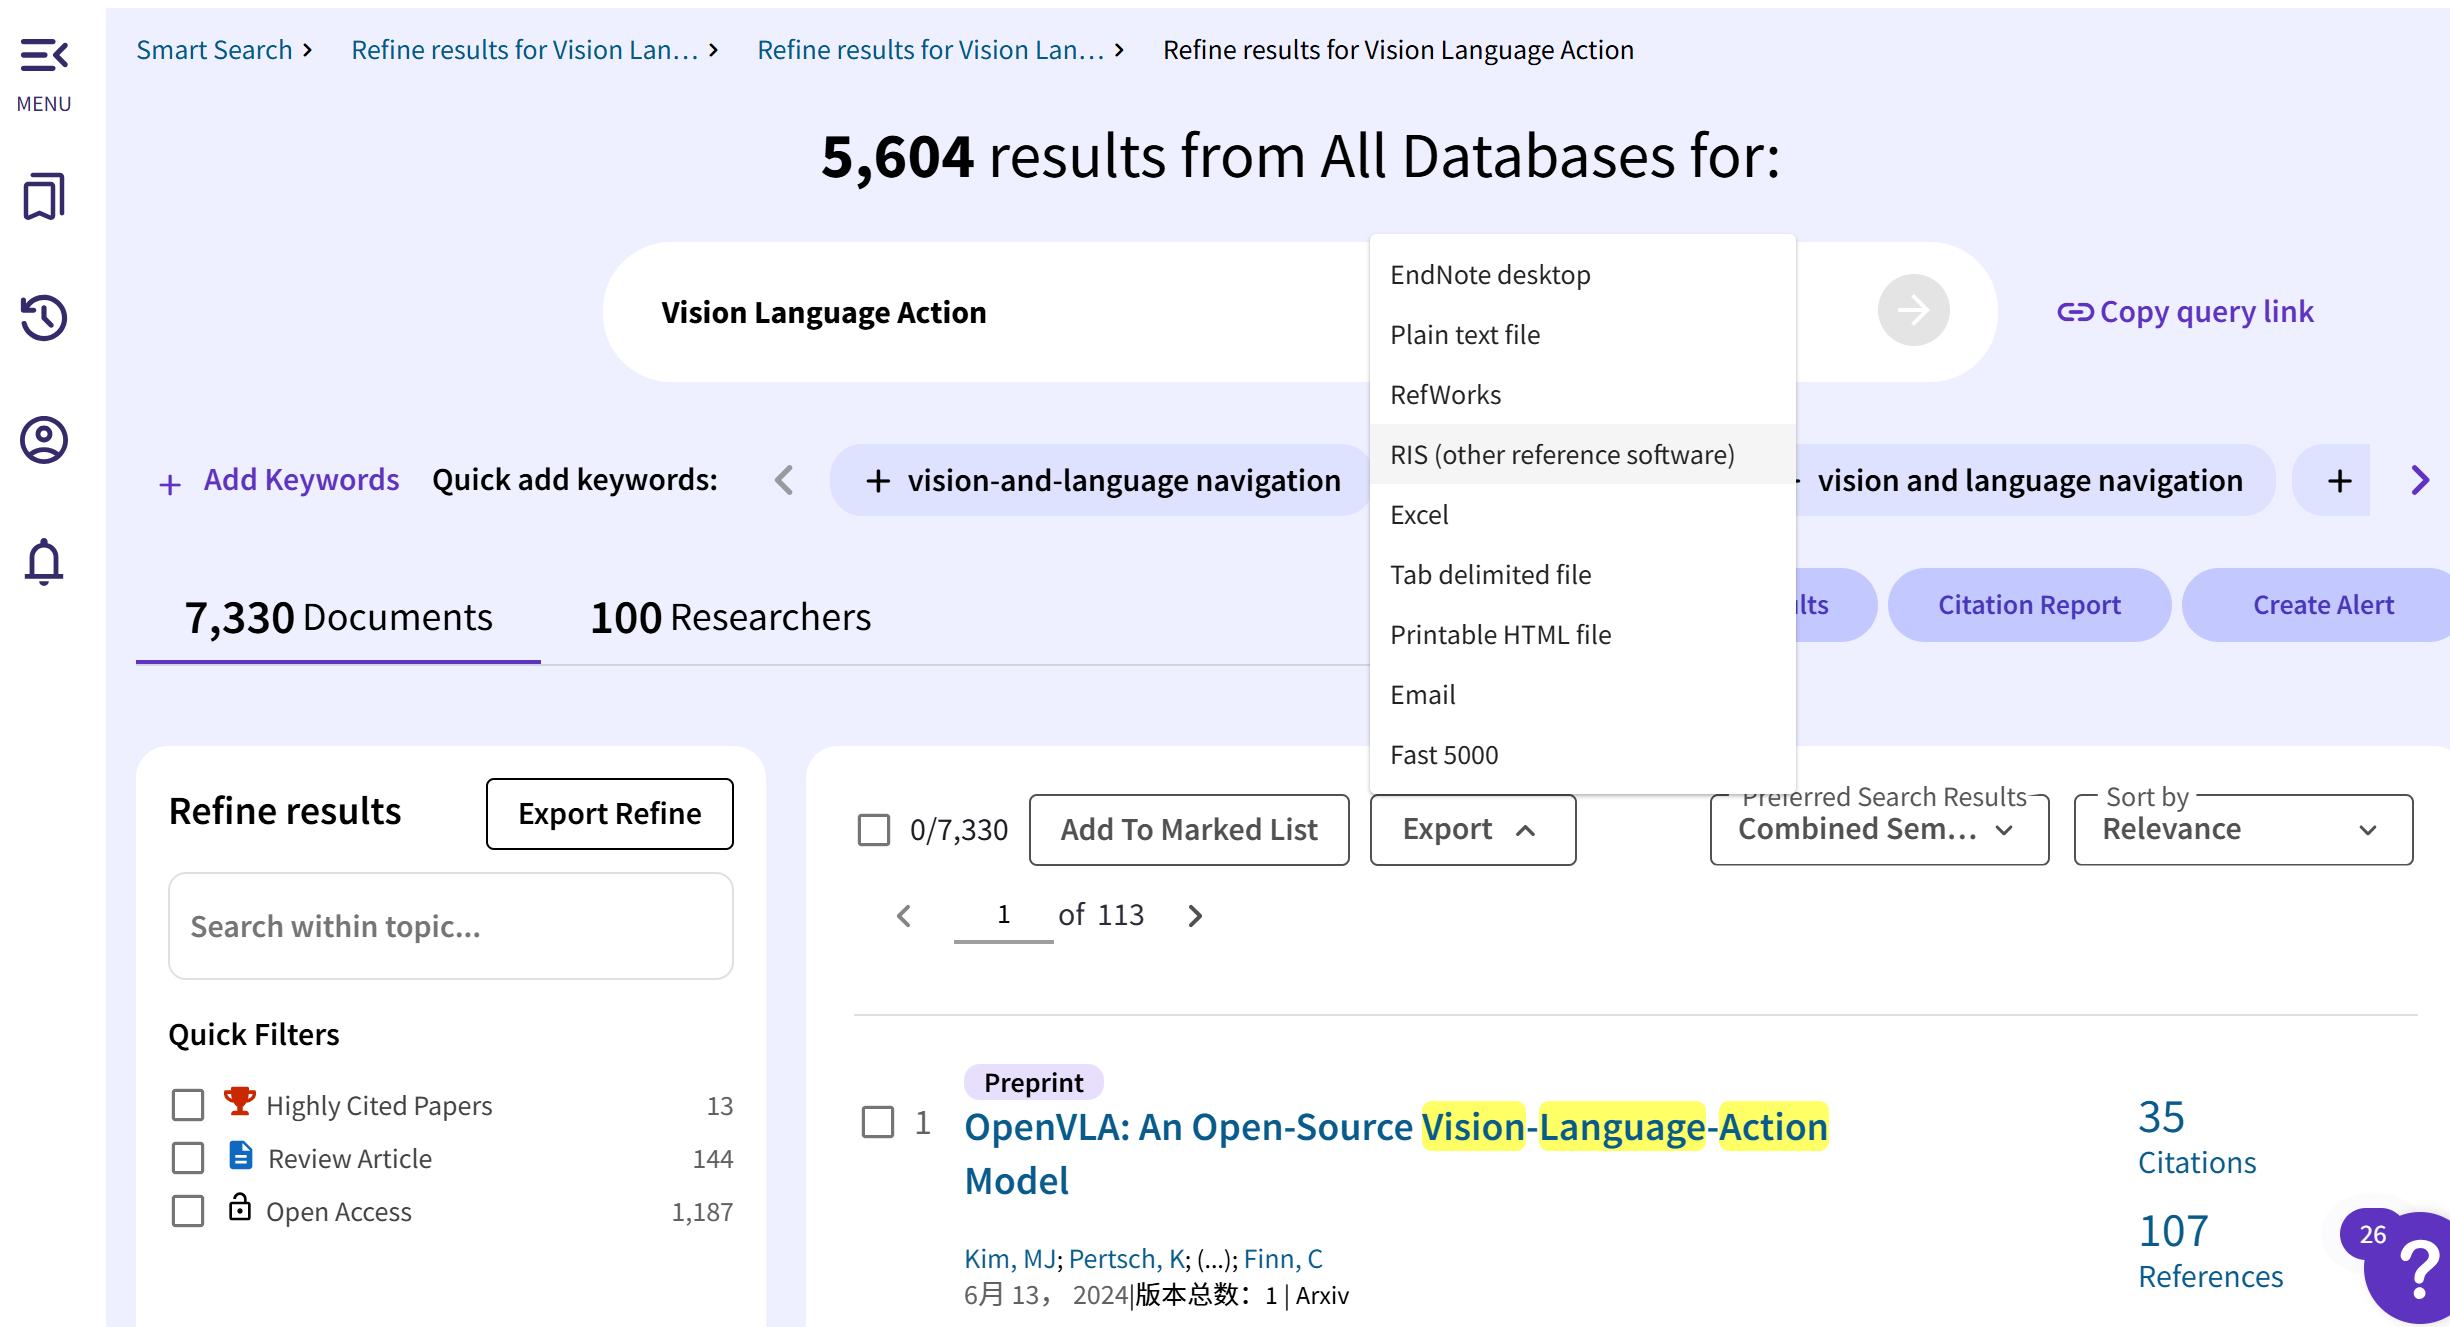Open the help question mark bubble
This screenshot has width=2450, height=1327.
pos(2417,1270)
